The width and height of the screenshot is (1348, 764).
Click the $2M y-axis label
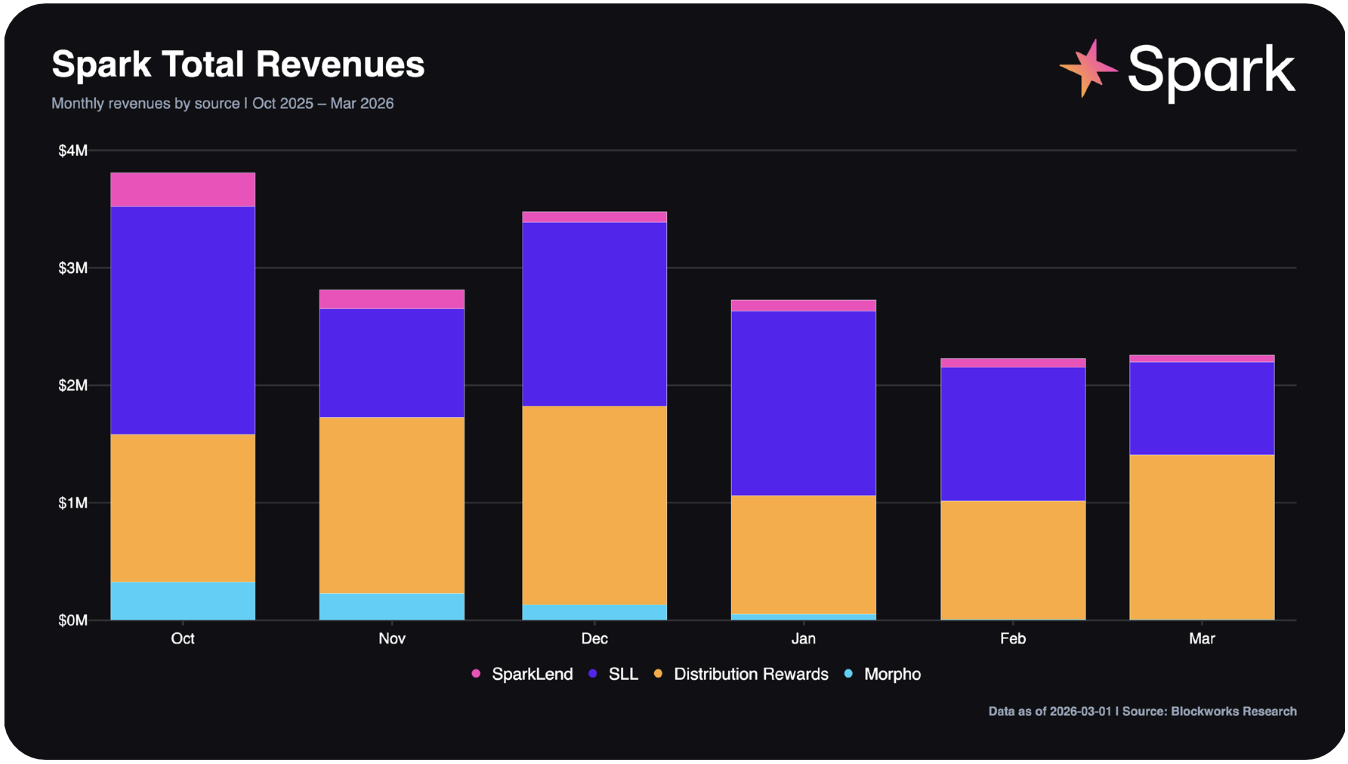(73, 385)
